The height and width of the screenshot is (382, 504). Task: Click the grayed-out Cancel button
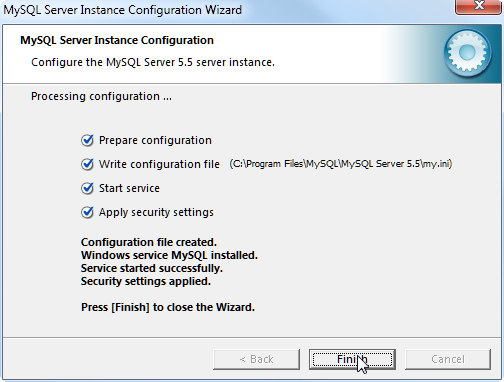[448, 359]
